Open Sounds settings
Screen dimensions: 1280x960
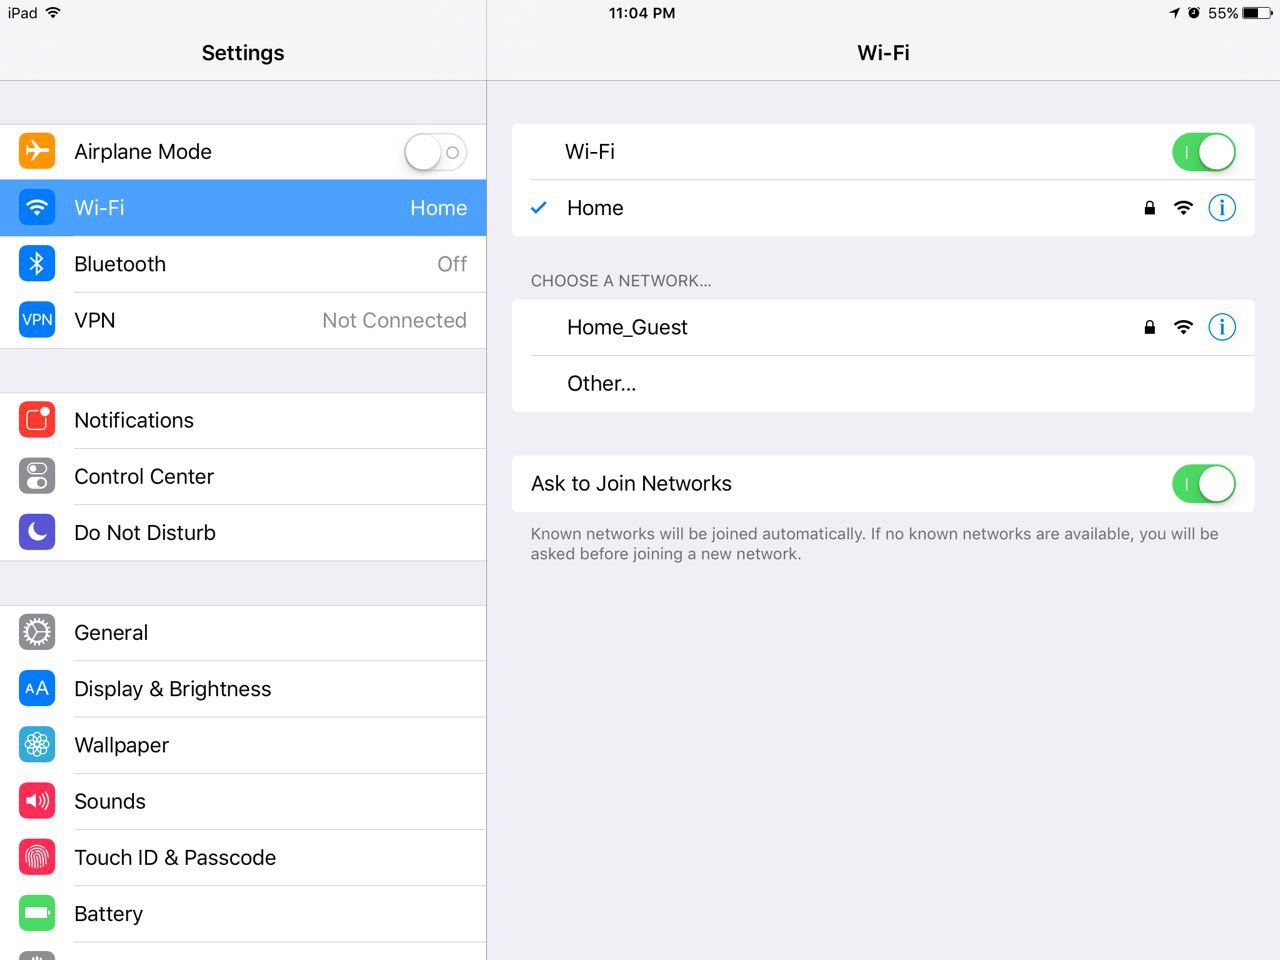243,800
